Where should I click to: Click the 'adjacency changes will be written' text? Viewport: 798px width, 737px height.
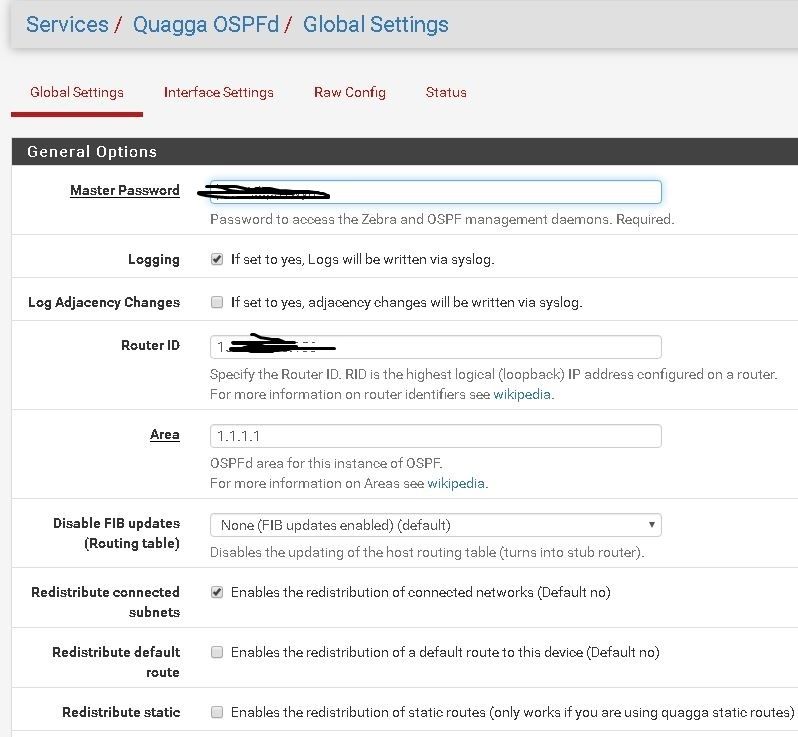click(407, 302)
